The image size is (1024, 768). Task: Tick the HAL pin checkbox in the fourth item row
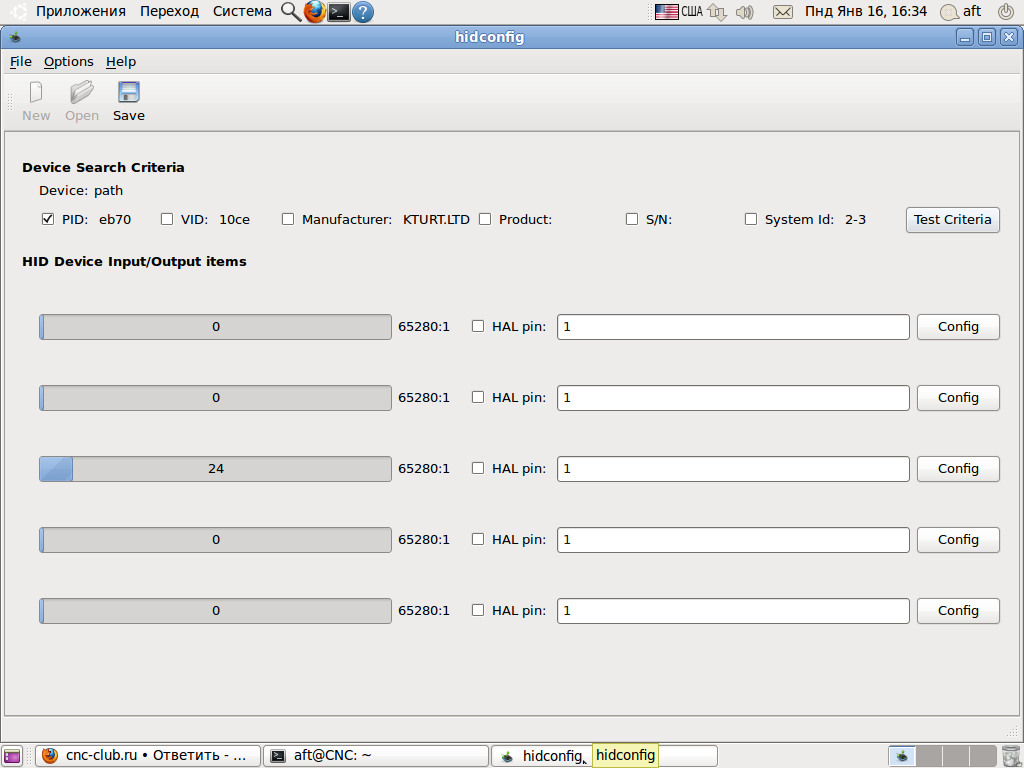[478, 539]
